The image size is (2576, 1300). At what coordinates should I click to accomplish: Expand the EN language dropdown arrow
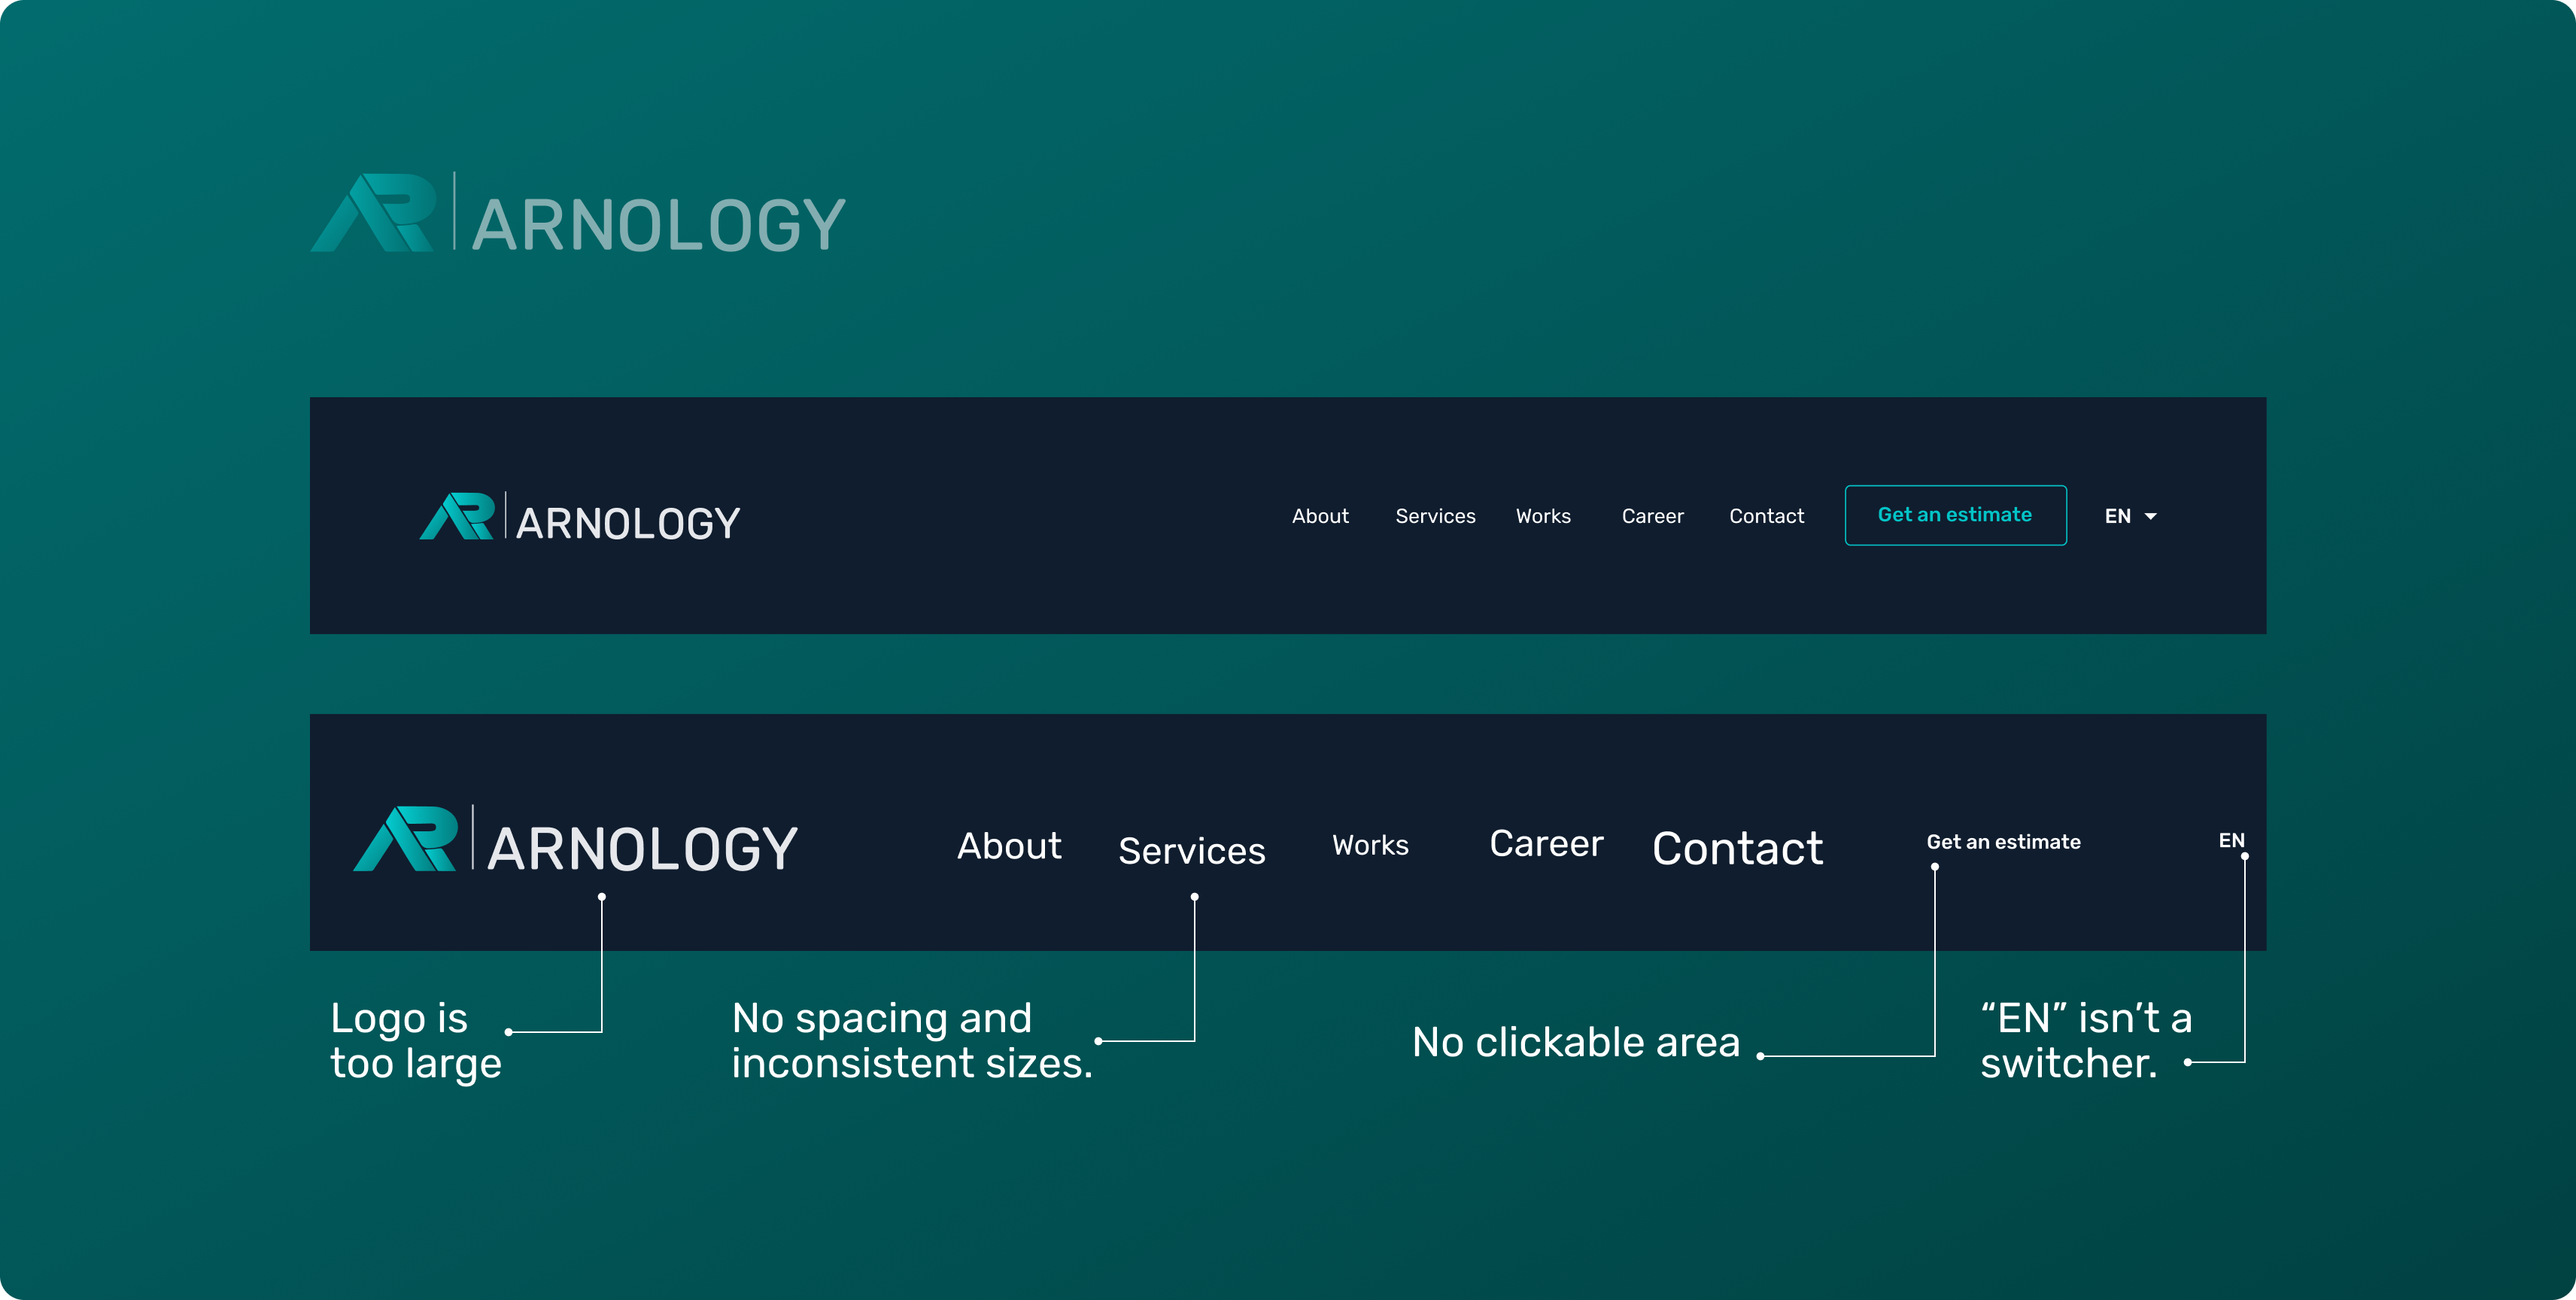2151,516
